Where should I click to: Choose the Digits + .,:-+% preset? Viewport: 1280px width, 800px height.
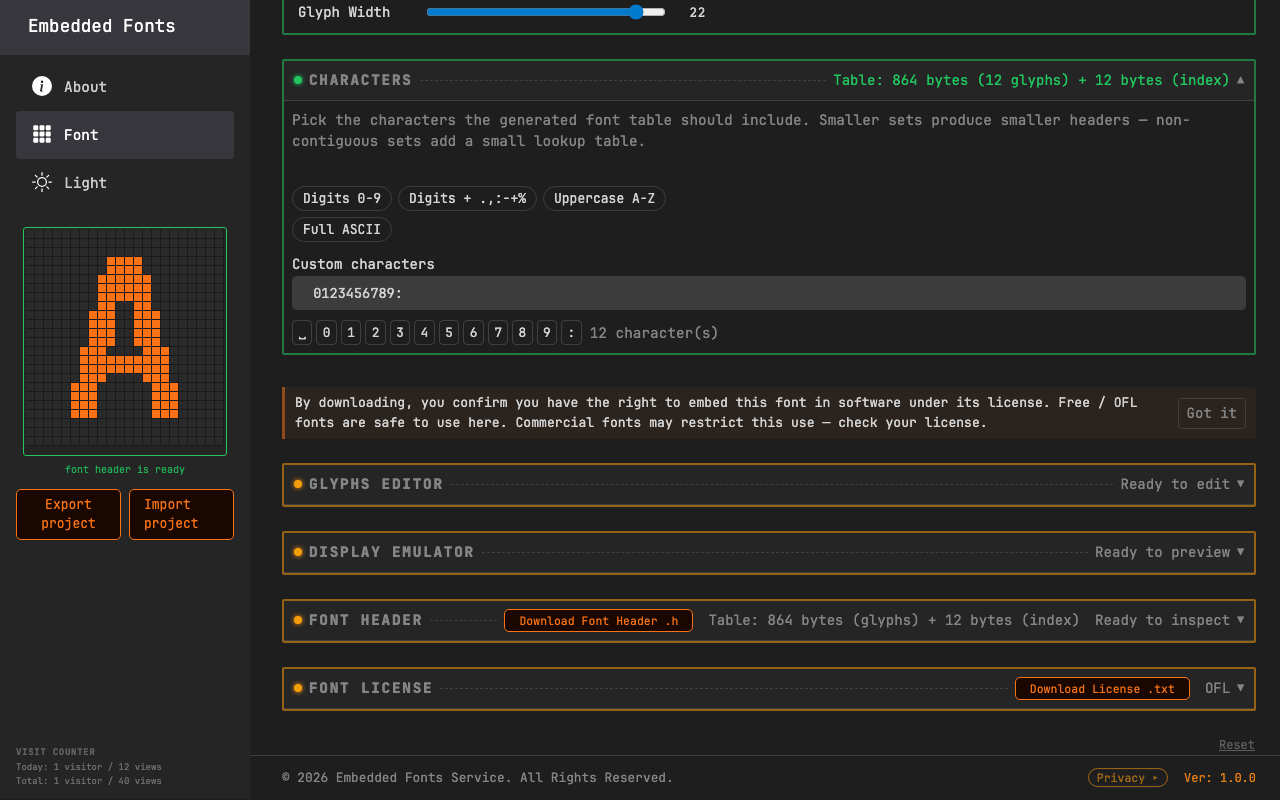[x=467, y=198]
